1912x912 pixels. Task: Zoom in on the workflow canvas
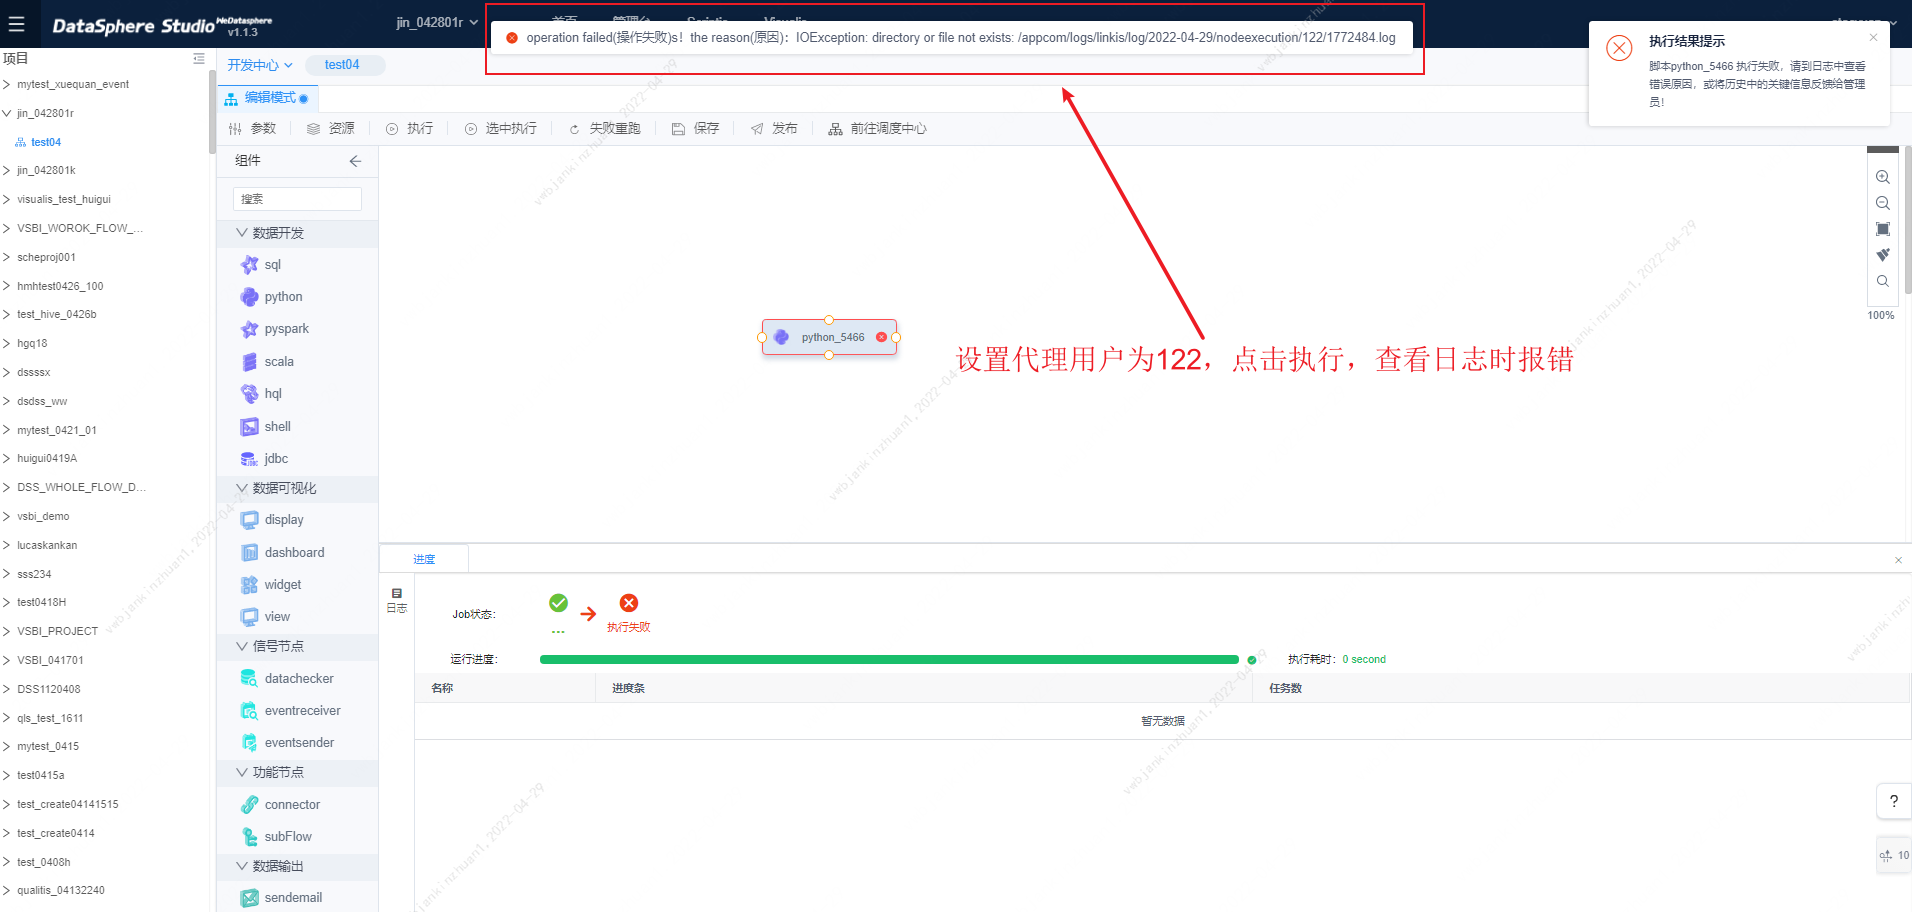tap(1882, 177)
